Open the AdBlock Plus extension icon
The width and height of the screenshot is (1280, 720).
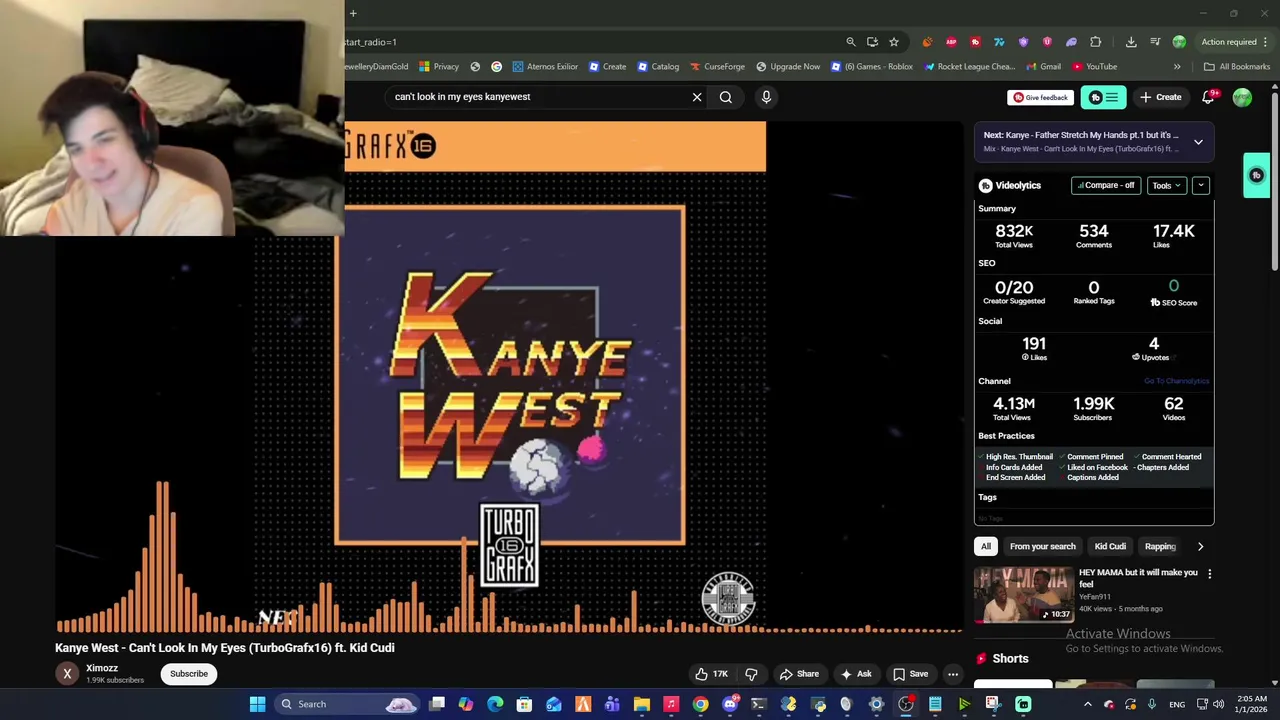951,42
